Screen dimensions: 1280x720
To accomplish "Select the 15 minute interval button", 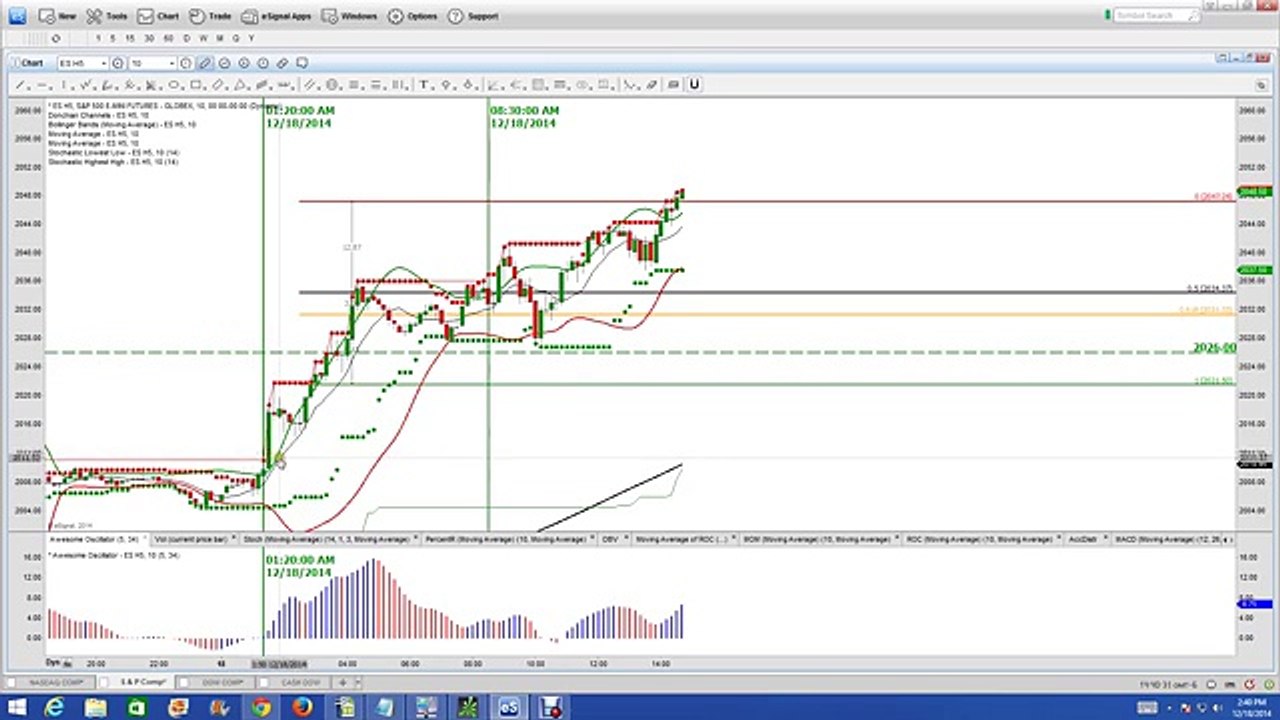I will (x=129, y=38).
